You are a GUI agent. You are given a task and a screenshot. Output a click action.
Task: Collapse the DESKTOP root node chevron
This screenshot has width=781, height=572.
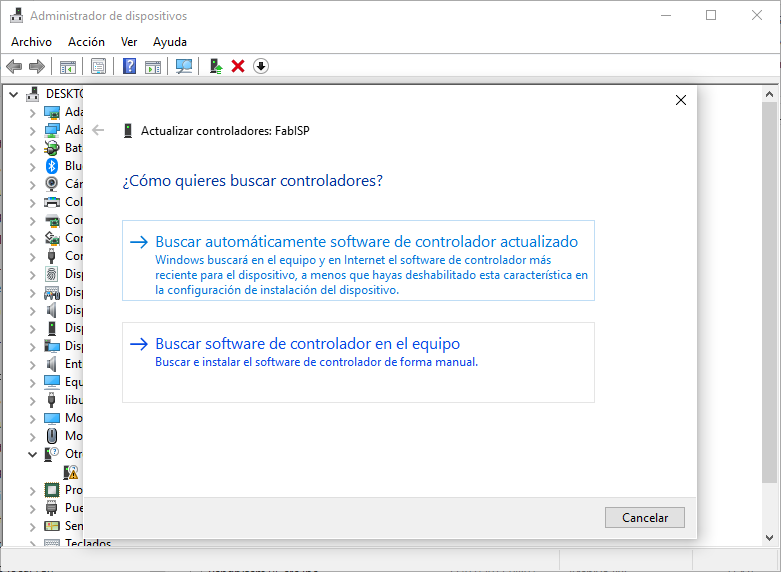point(13,94)
